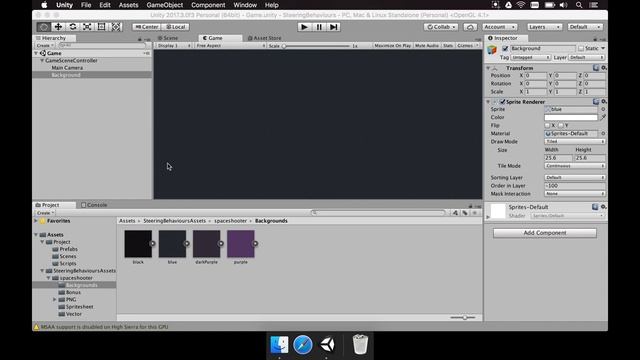Toggle Maximize On Play
The height and width of the screenshot is (360, 640).
[393, 46]
